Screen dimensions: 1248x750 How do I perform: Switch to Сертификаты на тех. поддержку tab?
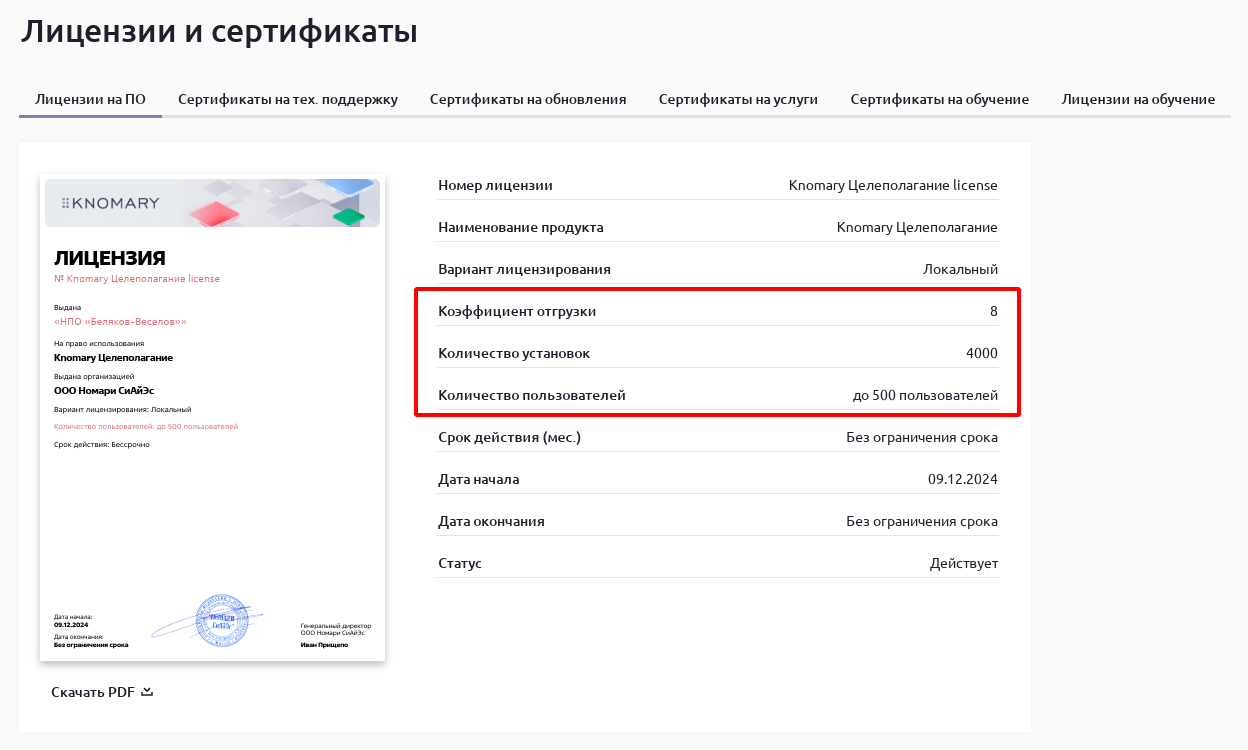point(288,99)
